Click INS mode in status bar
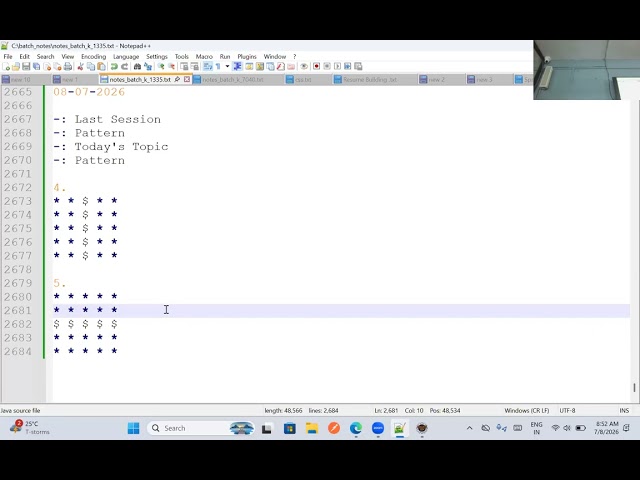This screenshot has height=480, width=640. point(624,410)
